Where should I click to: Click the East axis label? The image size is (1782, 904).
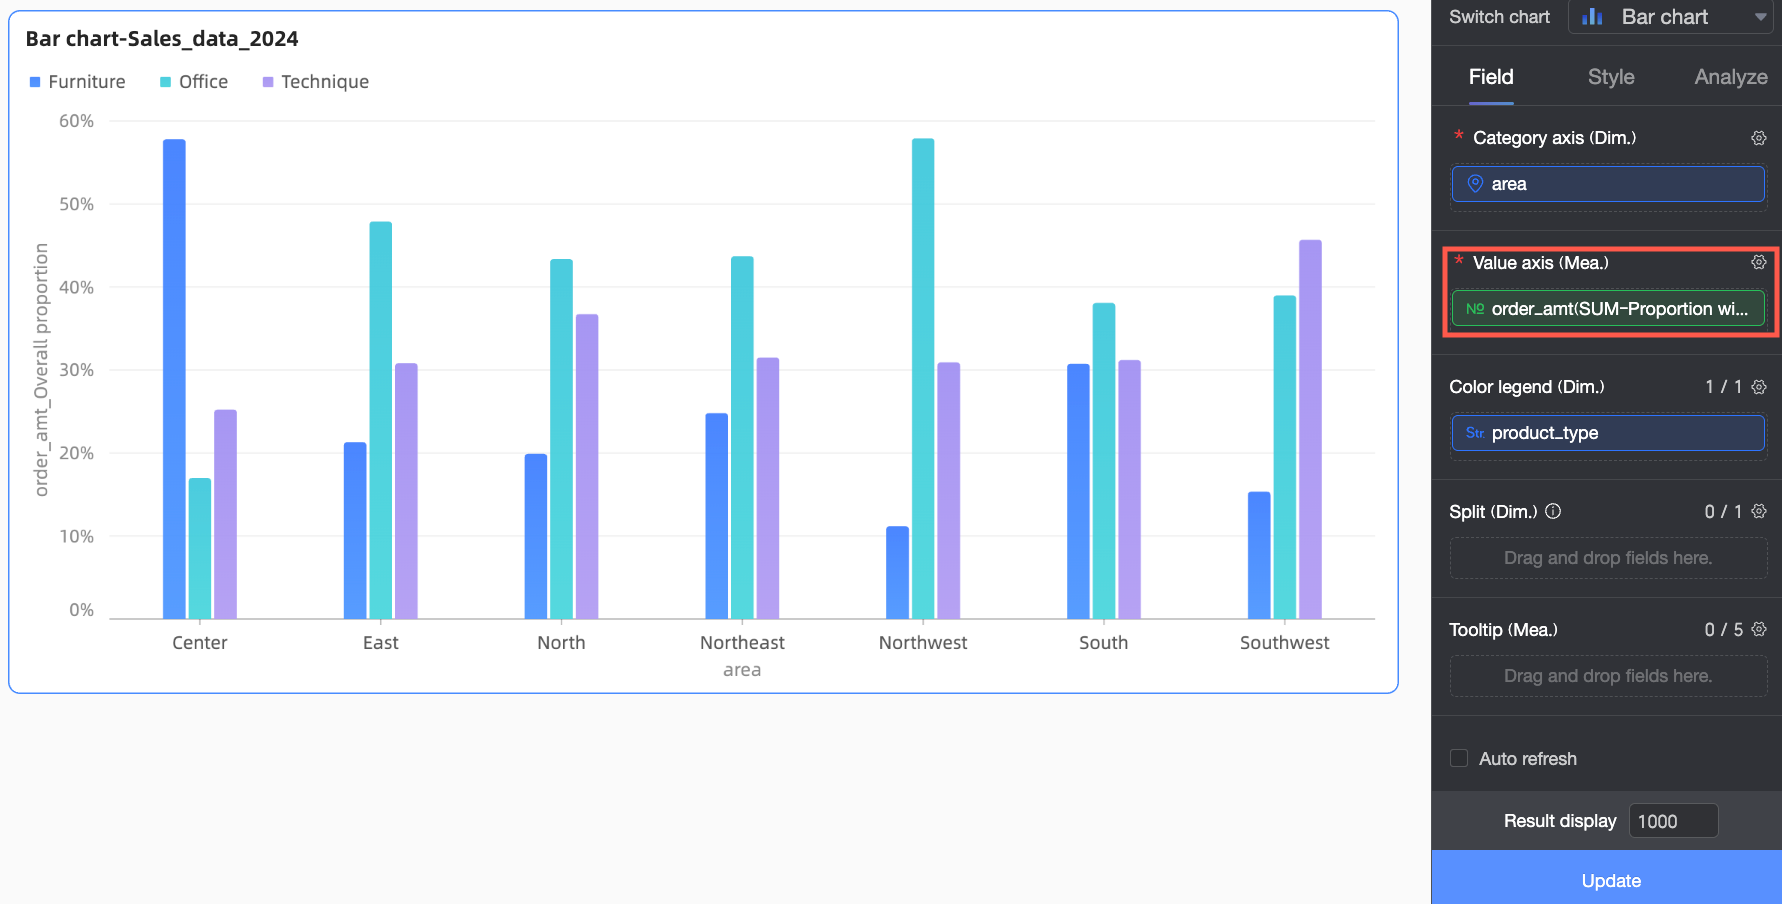point(381,643)
